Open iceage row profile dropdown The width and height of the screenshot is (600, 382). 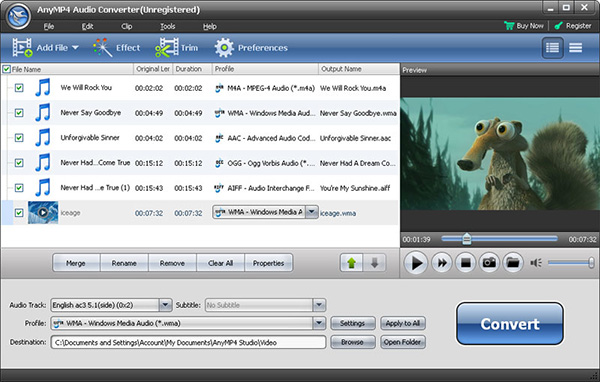click(312, 212)
